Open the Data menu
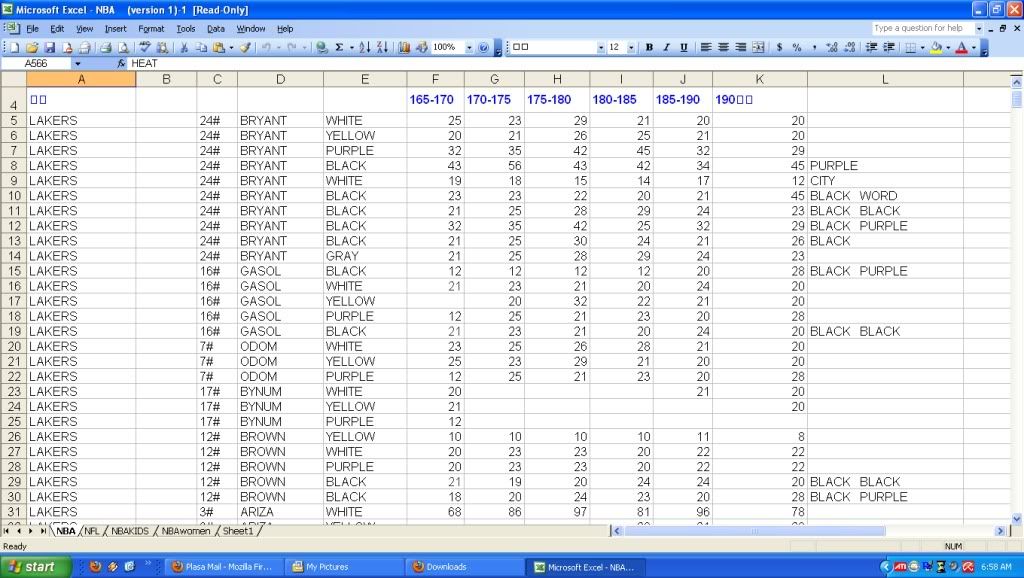 tap(216, 29)
